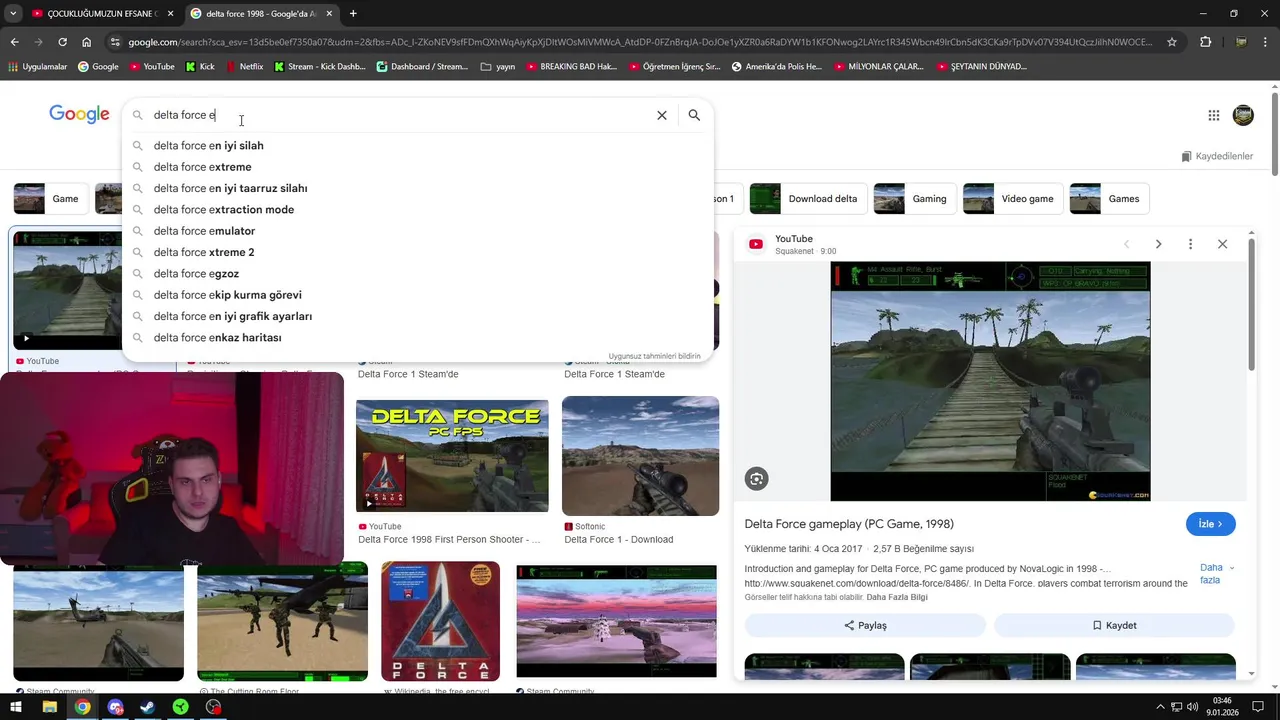The width and height of the screenshot is (1280, 720).
Task: Clear the search box with X icon
Action: [x=661, y=115]
